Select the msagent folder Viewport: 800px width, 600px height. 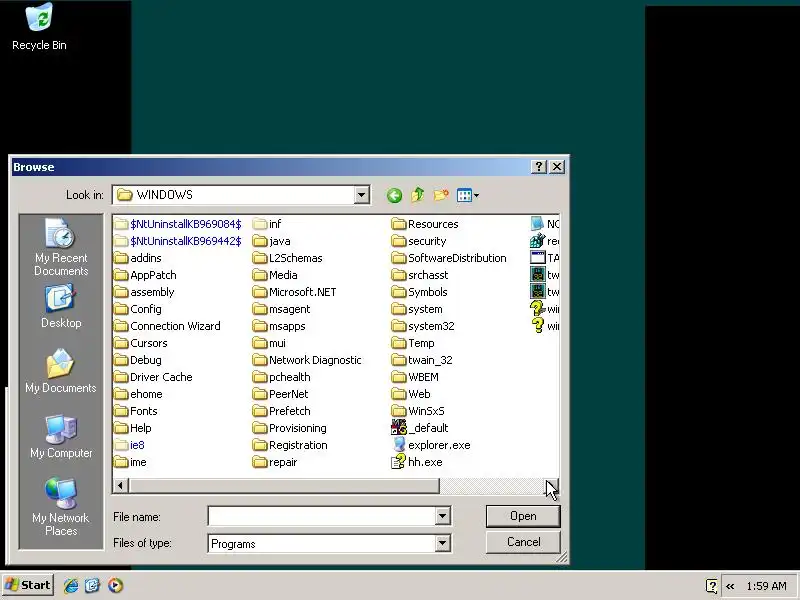click(282, 309)
